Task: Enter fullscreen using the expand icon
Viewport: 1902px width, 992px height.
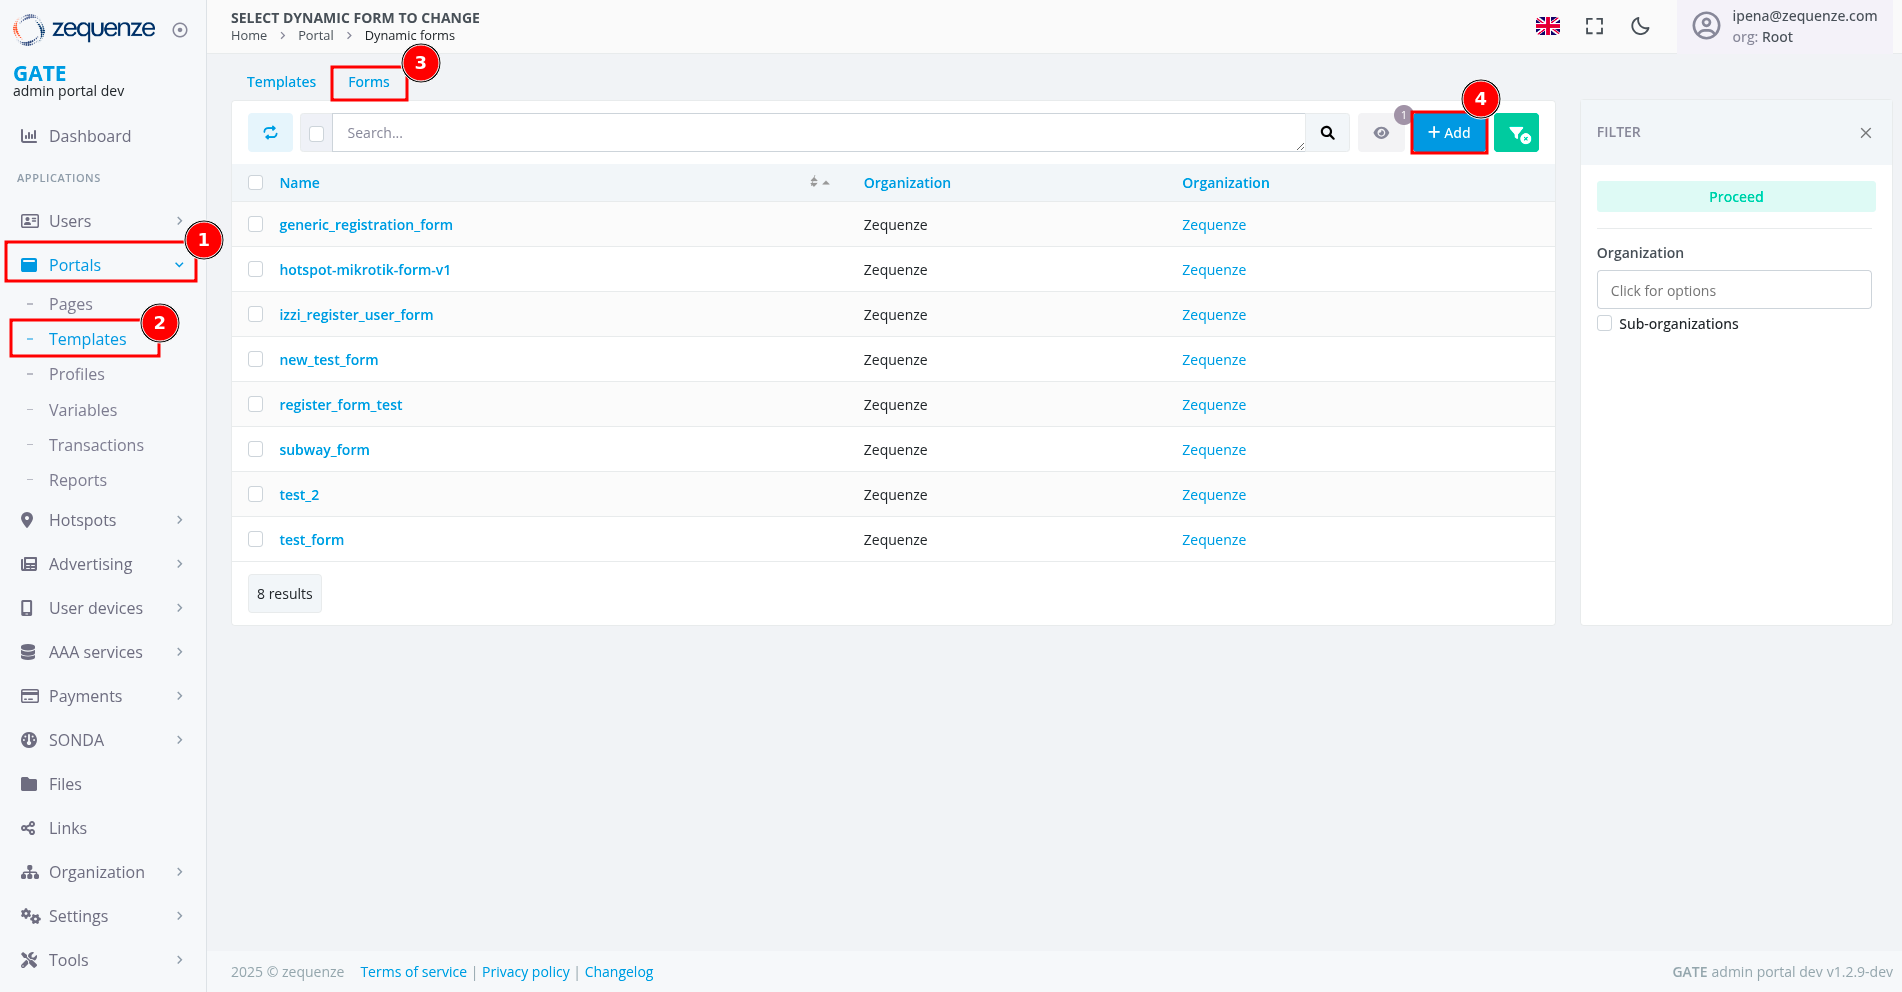Action: click(x=1594, y=27)
